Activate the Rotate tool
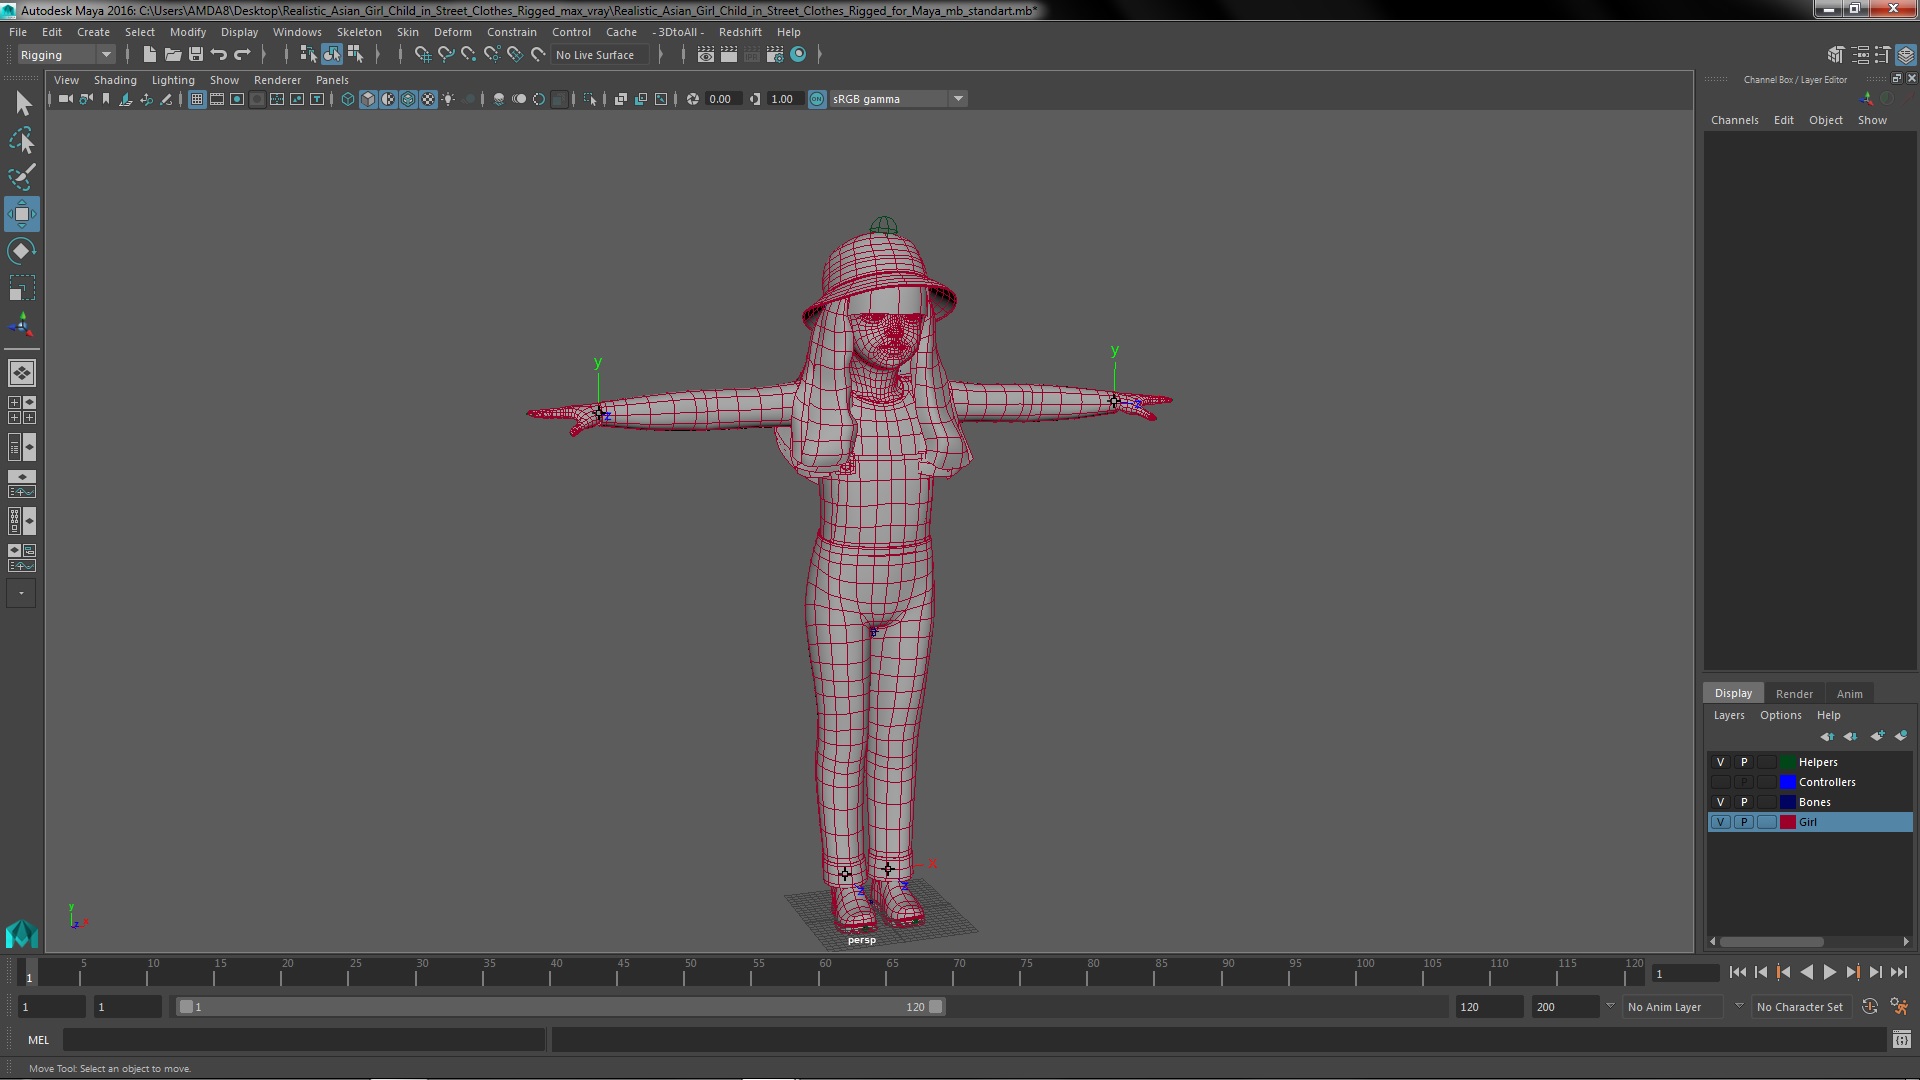The height and width of the screenshot is (1080, 1920). [22, 251]
